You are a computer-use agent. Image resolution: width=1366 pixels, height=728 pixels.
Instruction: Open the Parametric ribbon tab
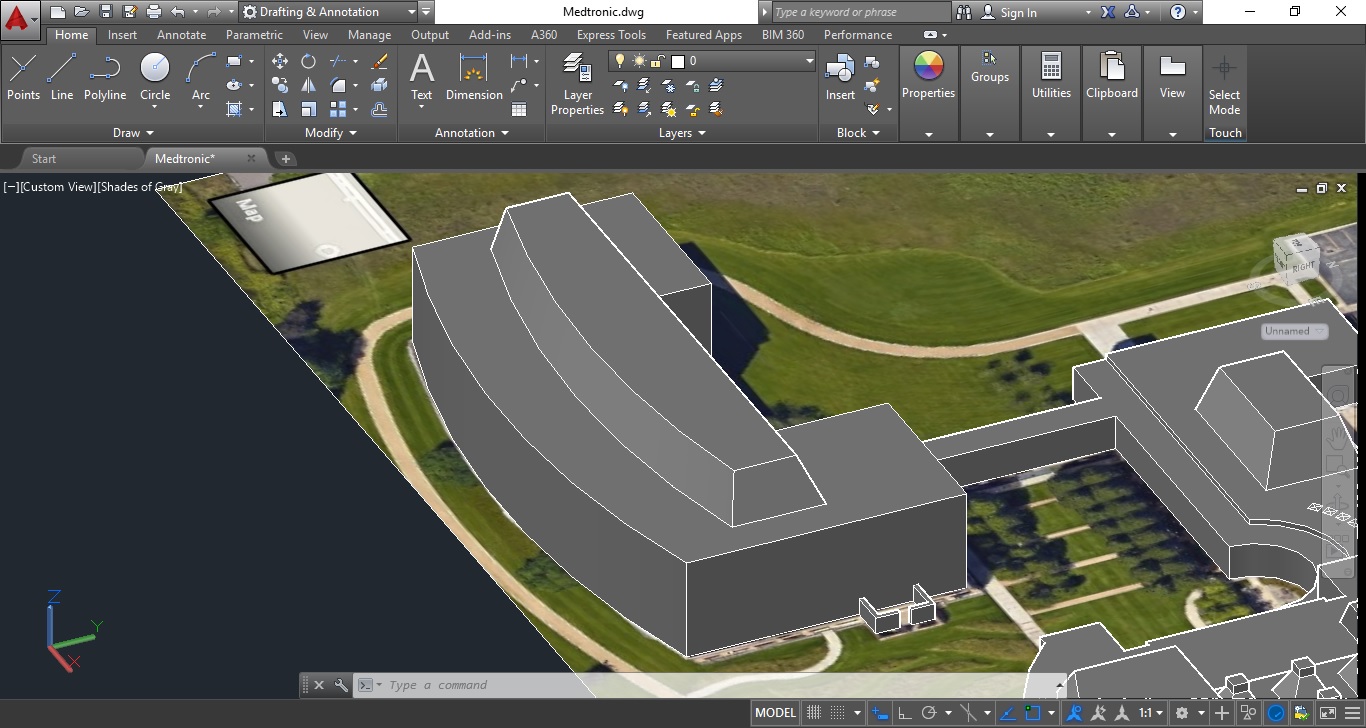point(254,34)
